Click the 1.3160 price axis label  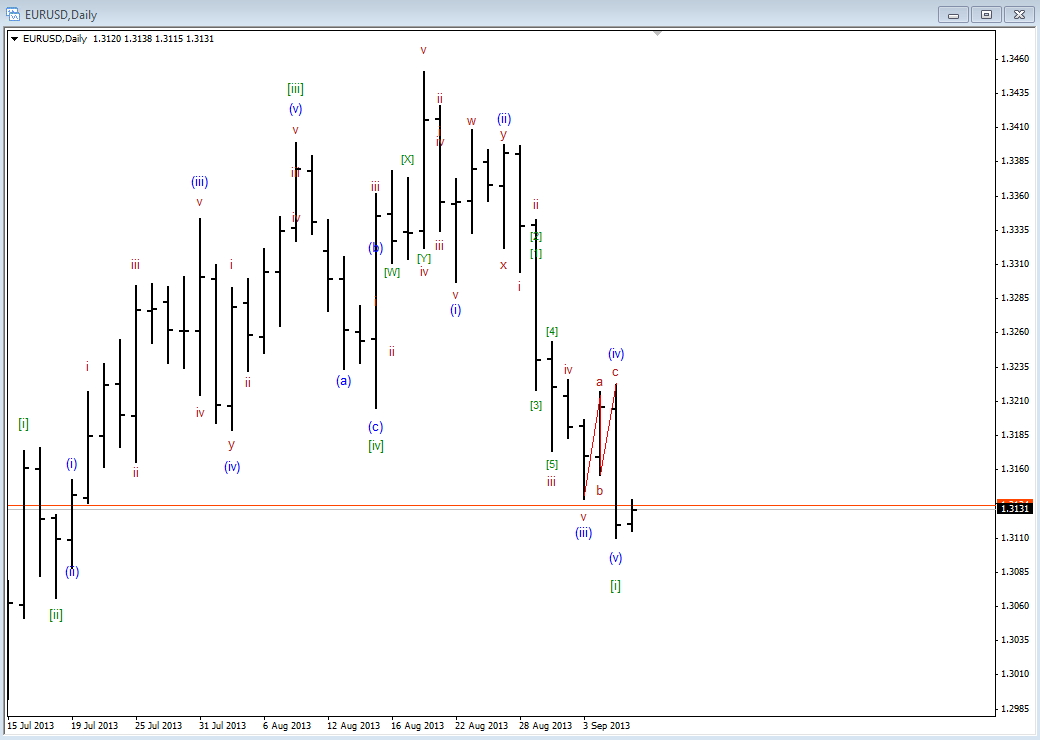coord(1015,469)
